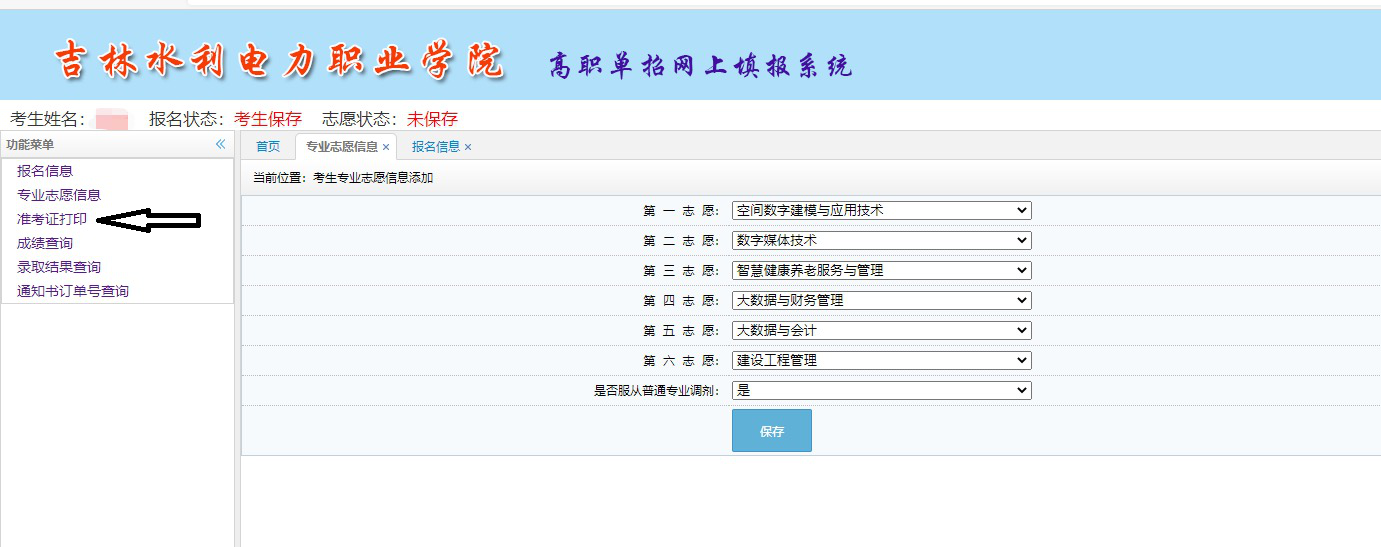Expand the 第五志愿 dropdown
This screenshot has width=1381, height=547.
click(881, 330)
